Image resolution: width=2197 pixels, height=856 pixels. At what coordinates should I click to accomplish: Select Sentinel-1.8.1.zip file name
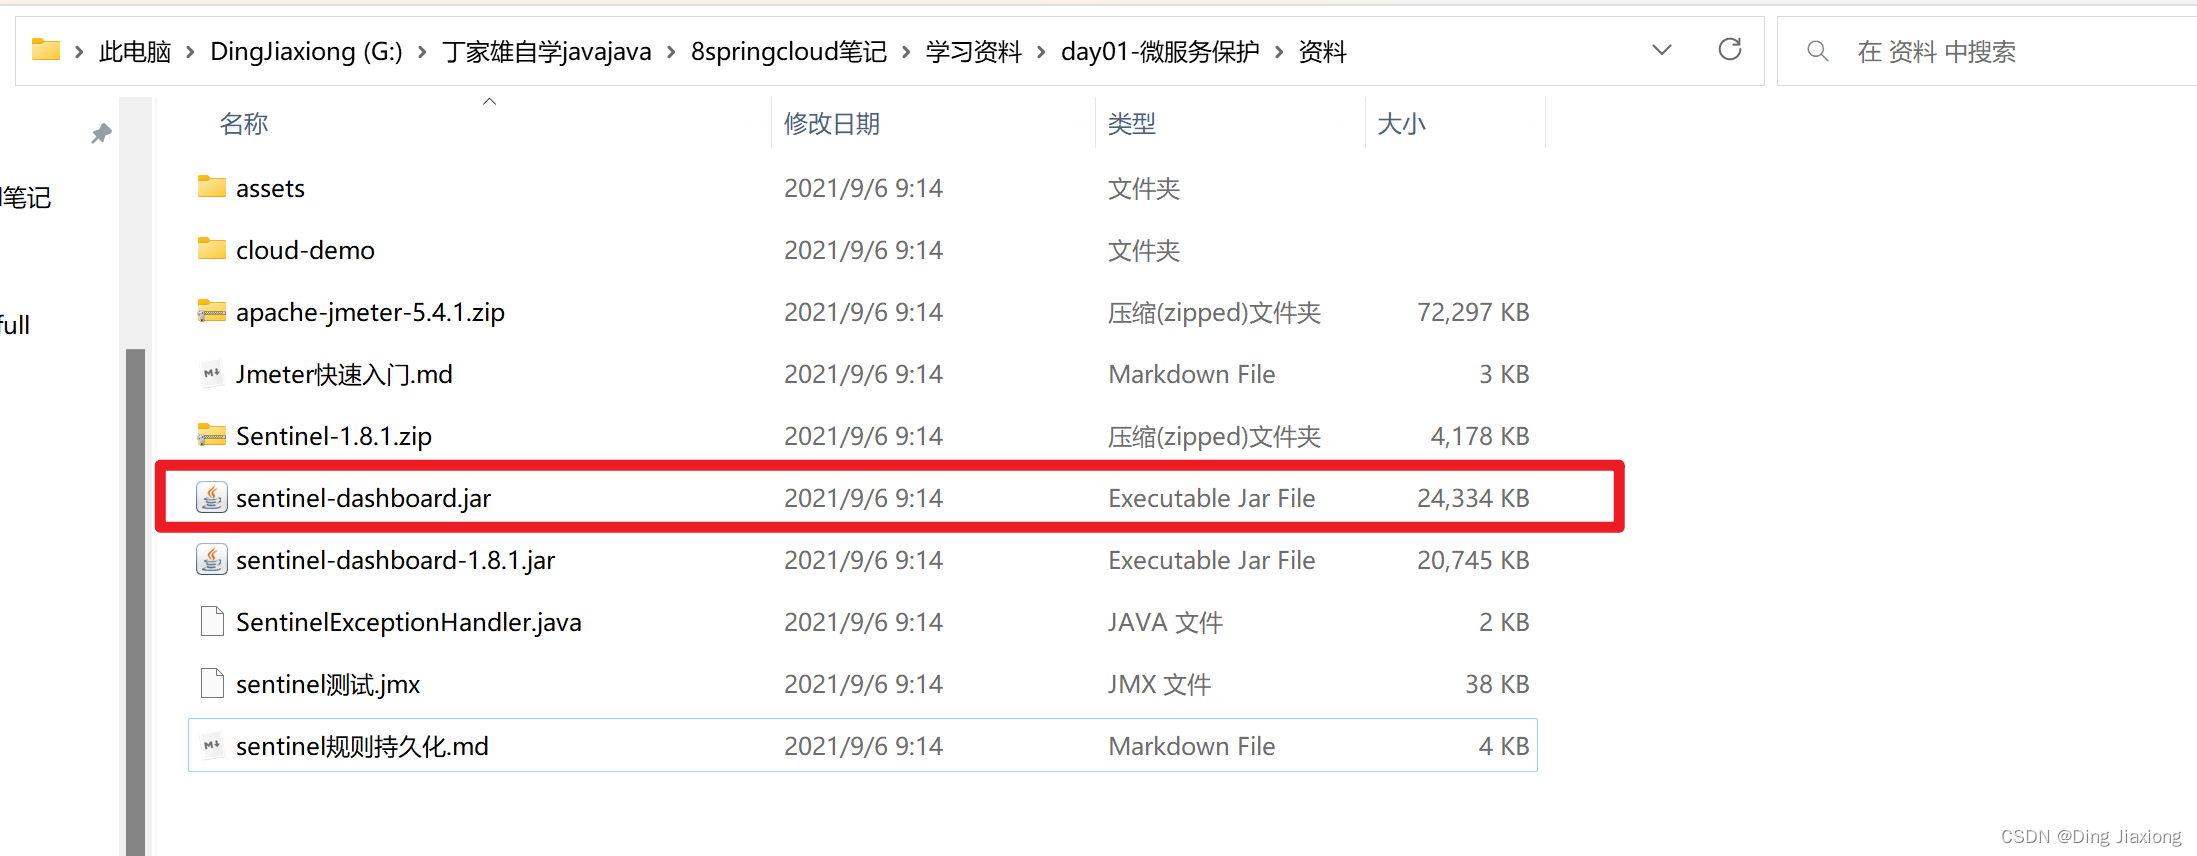point(334,436)
